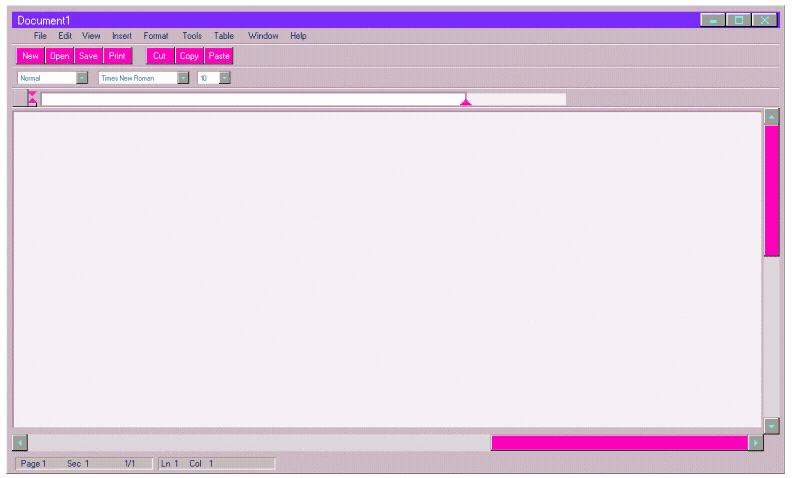Click the vertical scrollbar up arrow
Screen dimensions: 793x478
[x=771, y=117]
